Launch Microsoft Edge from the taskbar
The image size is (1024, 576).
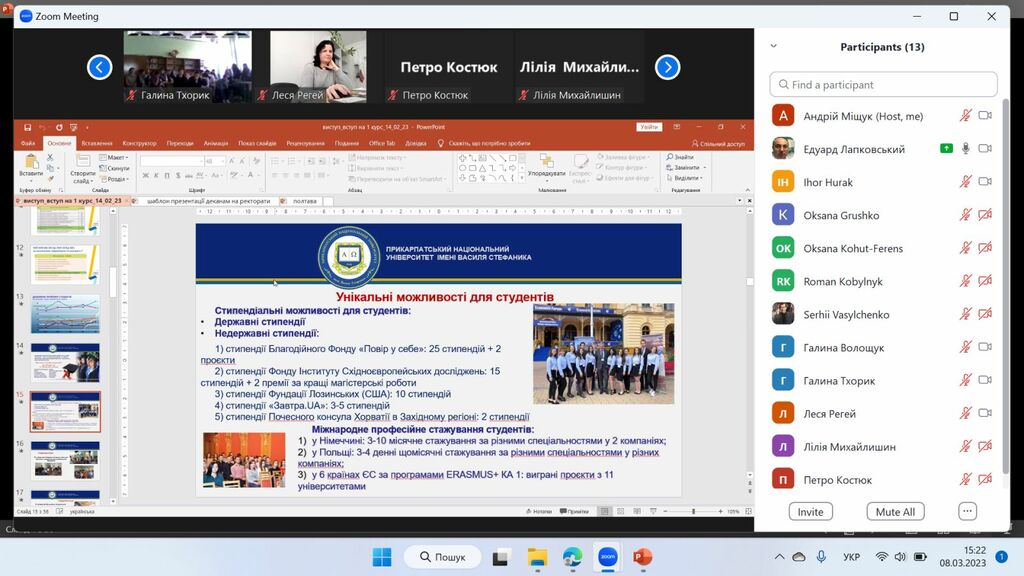[572, 557]
